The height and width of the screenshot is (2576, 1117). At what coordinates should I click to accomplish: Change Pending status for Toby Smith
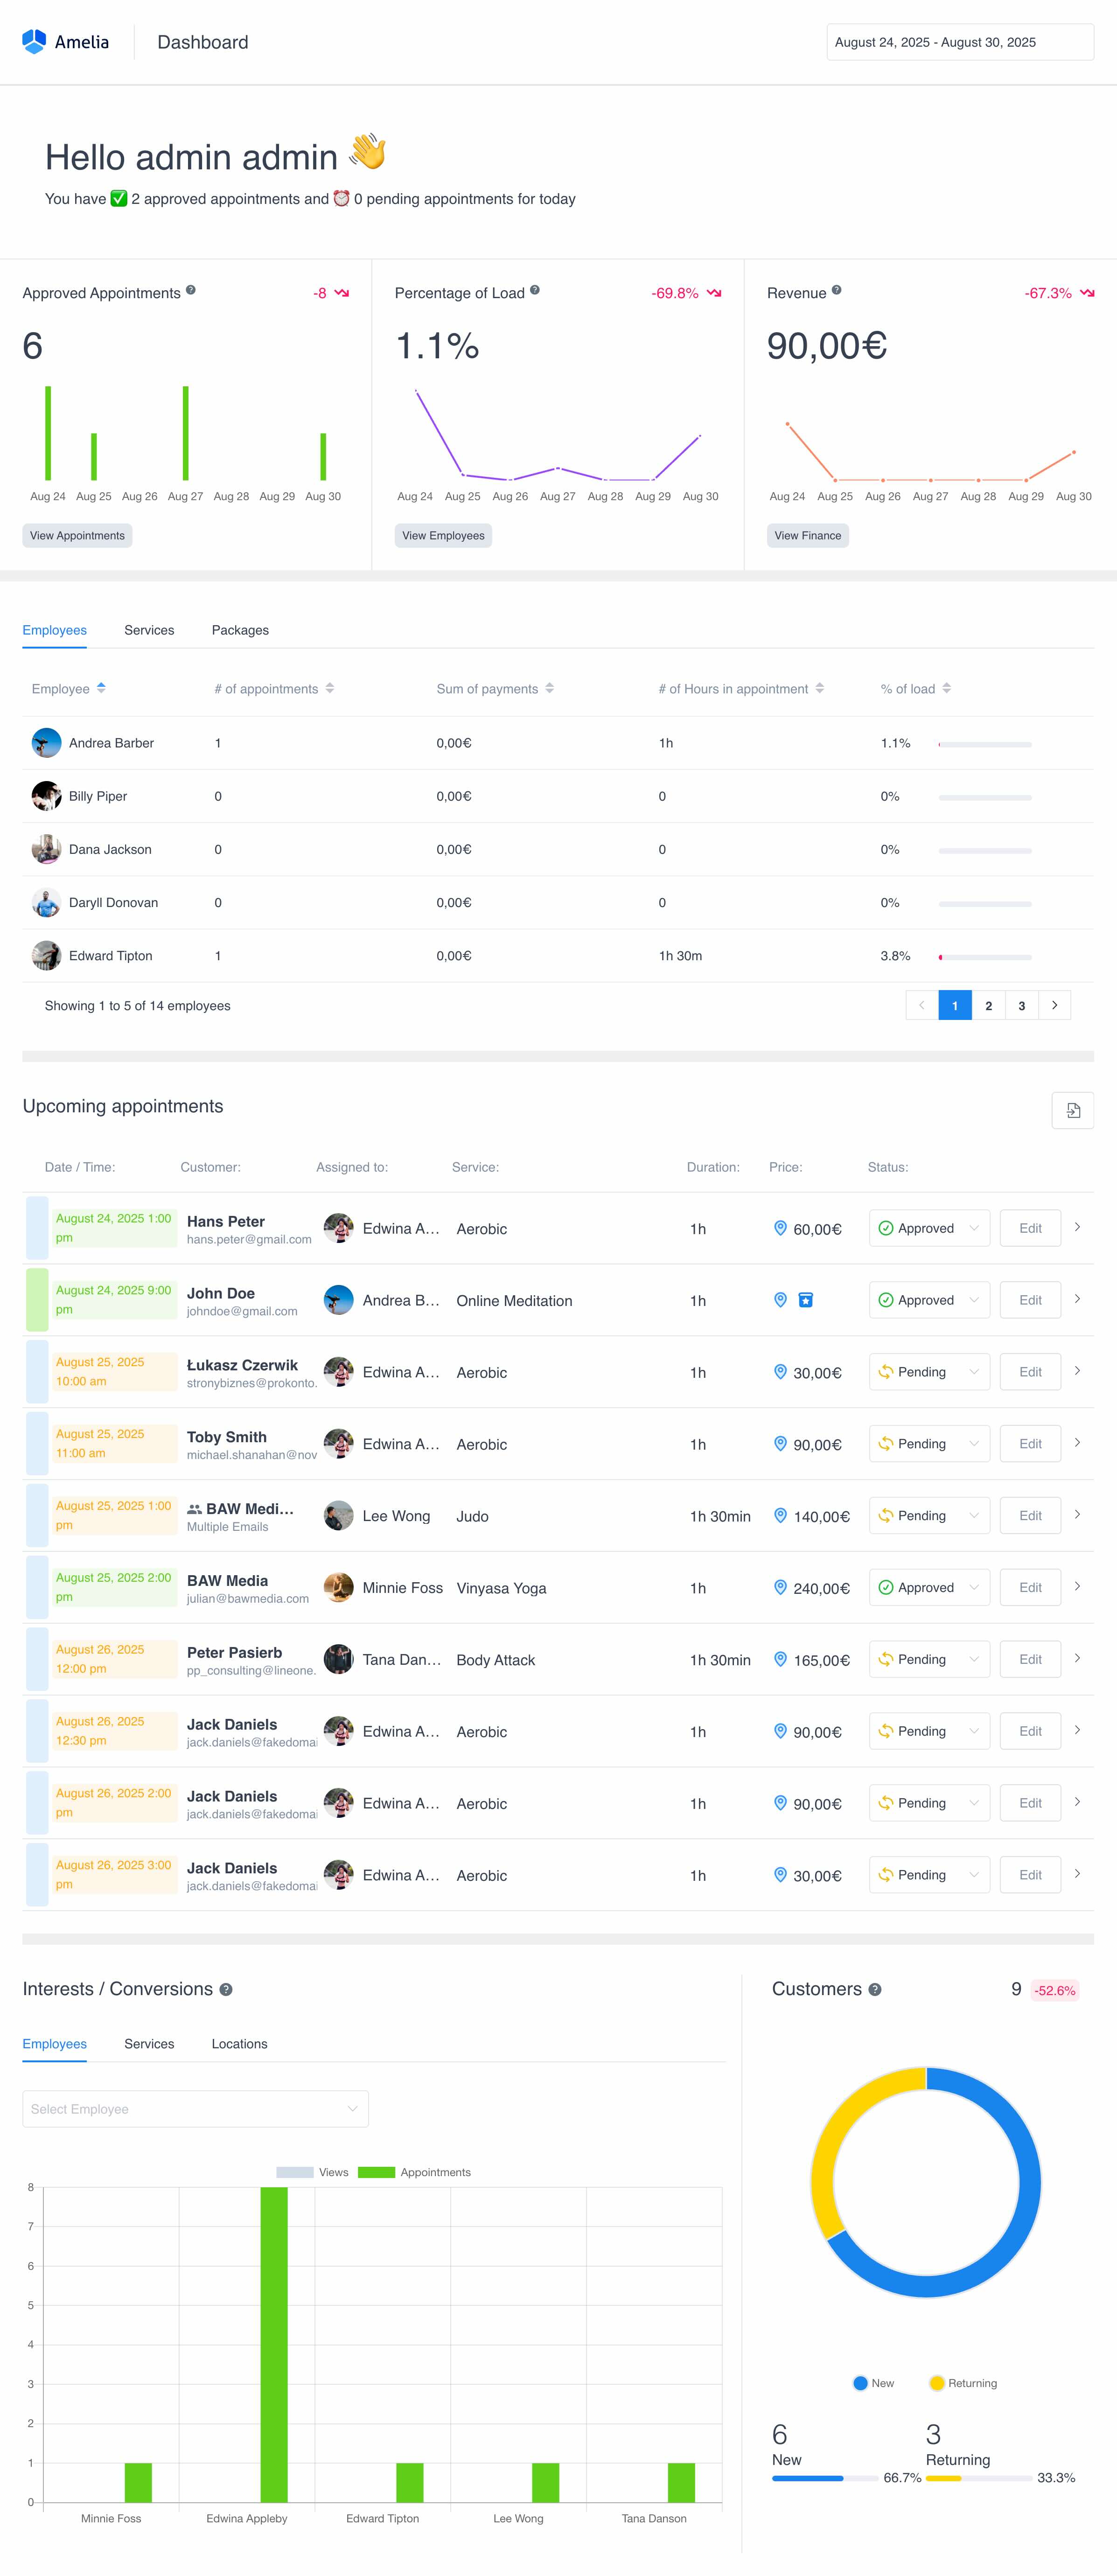[929, 1444]
